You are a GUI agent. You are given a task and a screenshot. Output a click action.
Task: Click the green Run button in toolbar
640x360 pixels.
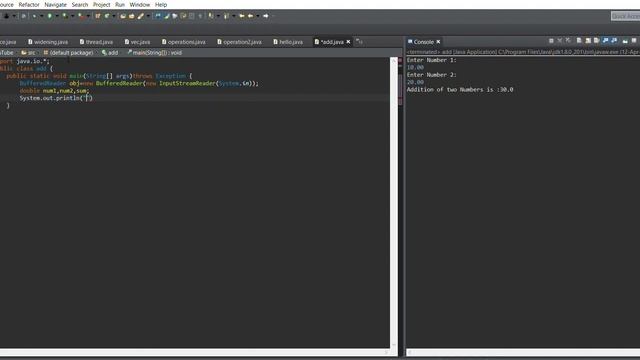pyautogui.click(x=49, y=16)
